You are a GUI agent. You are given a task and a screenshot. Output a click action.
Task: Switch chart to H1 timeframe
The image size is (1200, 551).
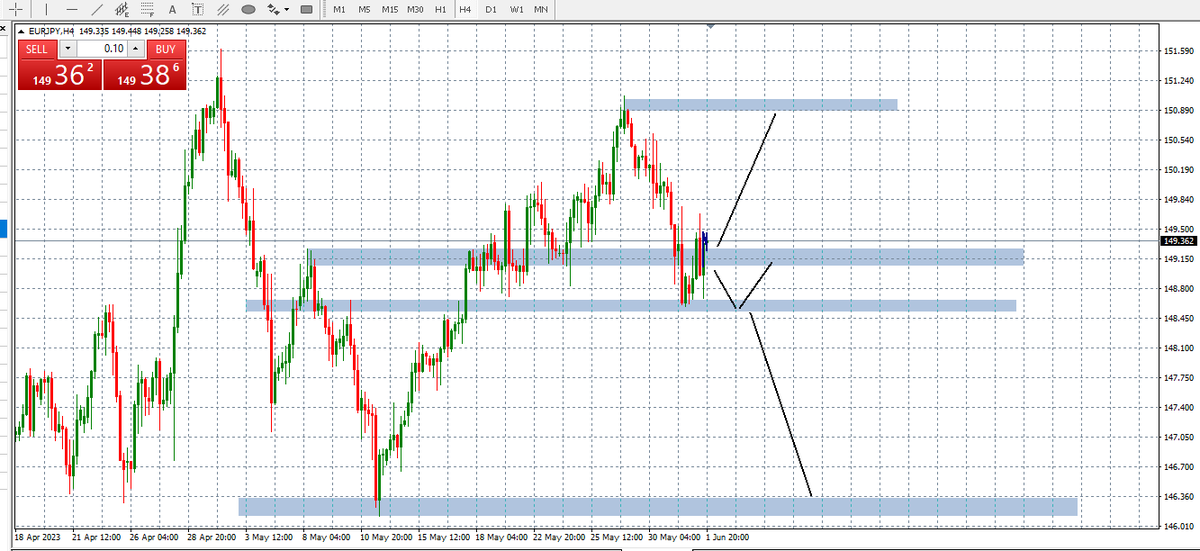click(x=440, y=9)
